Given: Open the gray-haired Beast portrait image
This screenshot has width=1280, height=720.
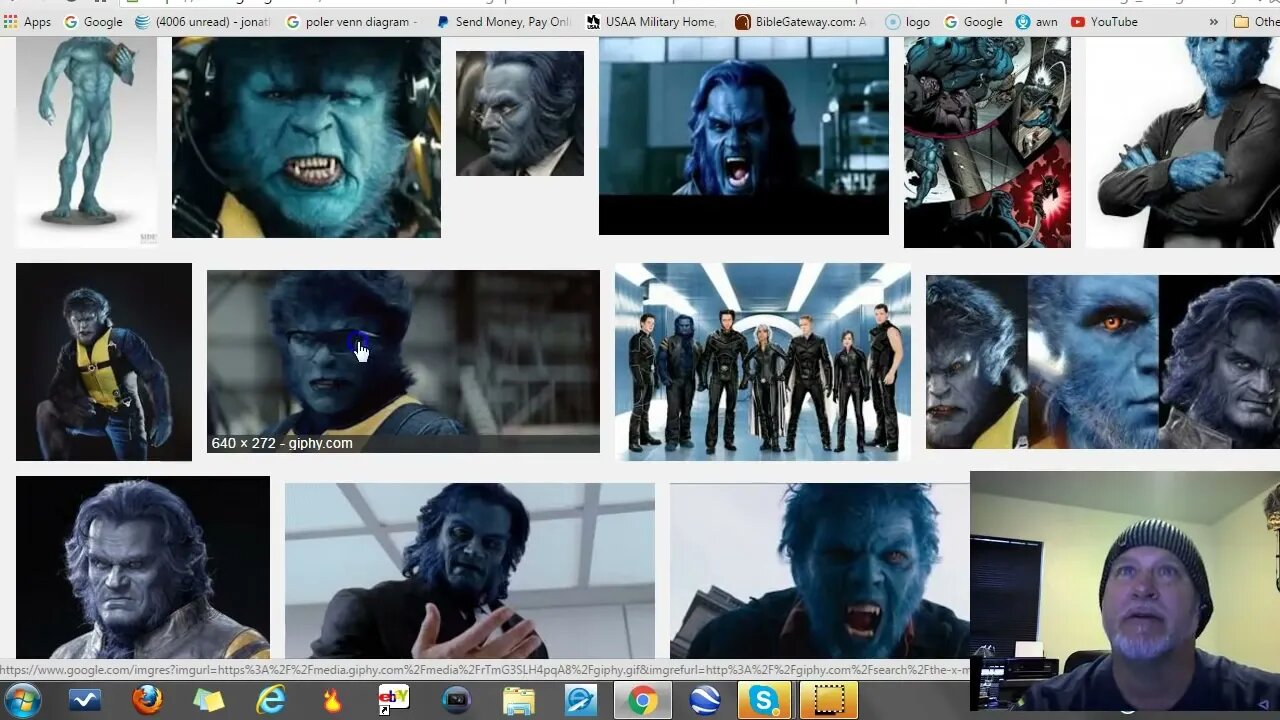Looking at the screenshot, I should coord(143,567).
